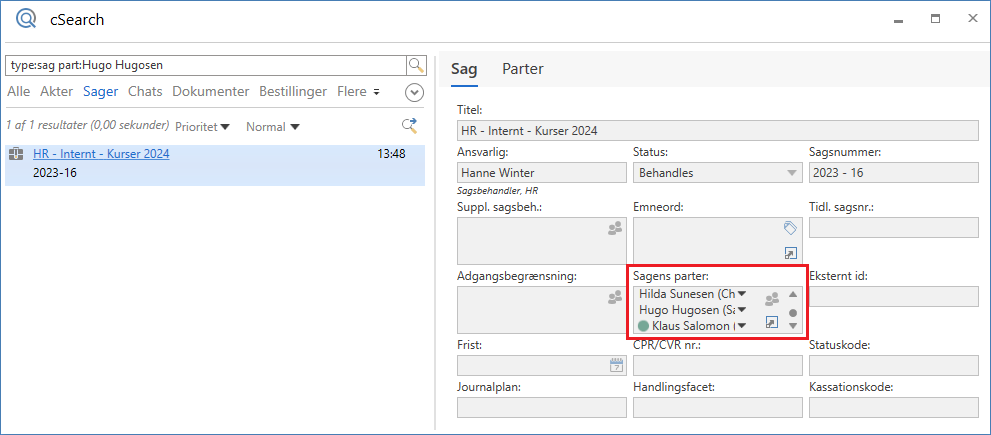Click the CPR/CVR nr. field

pyautogui.click(x=717, y=365)
